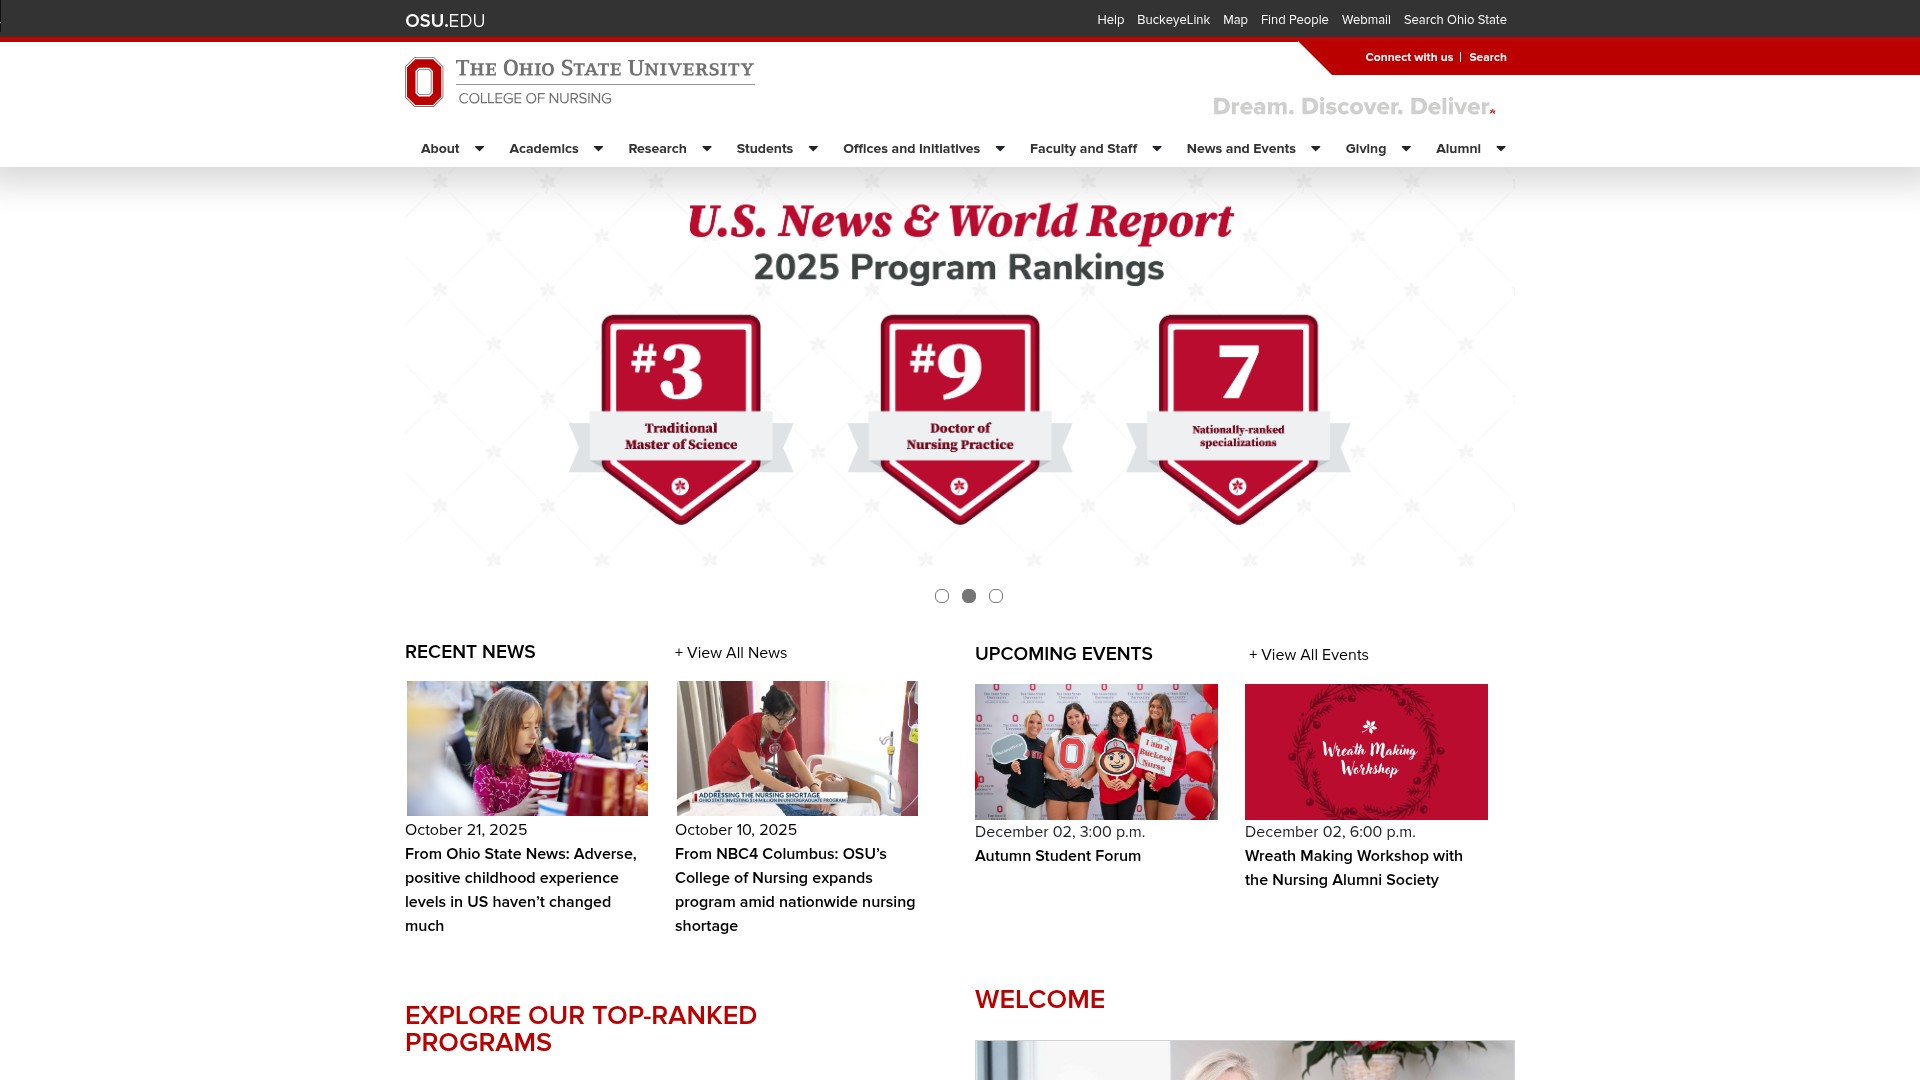The height and width of the screenshot is (1080, 1920).
Task: Click the date October 10, 2025
Action: click(x=736, y=830)
